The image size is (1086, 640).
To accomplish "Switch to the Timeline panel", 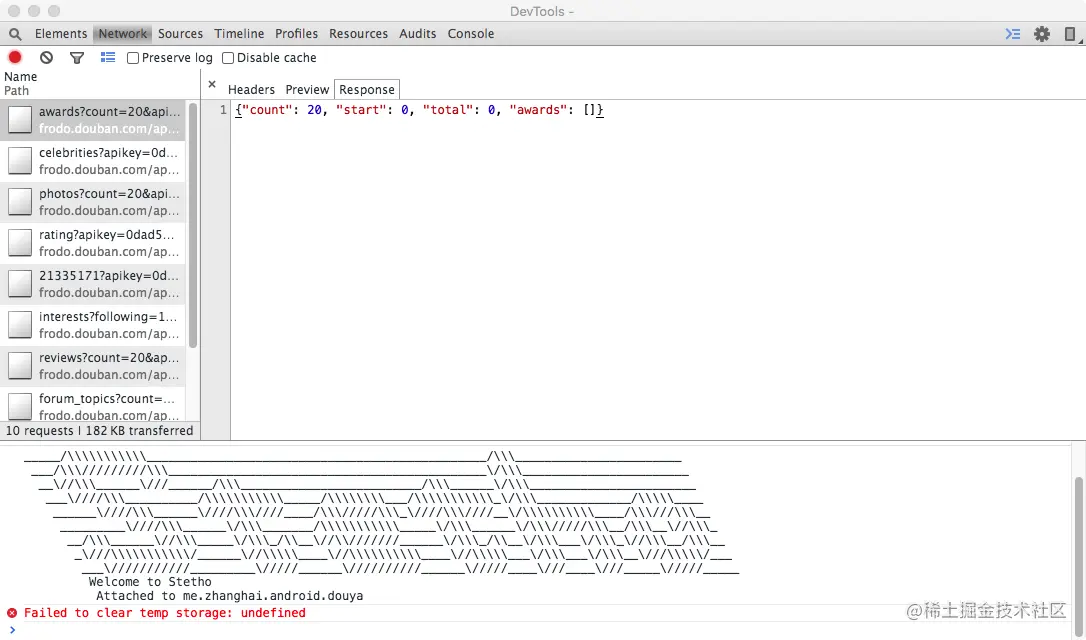I will 238,33.
